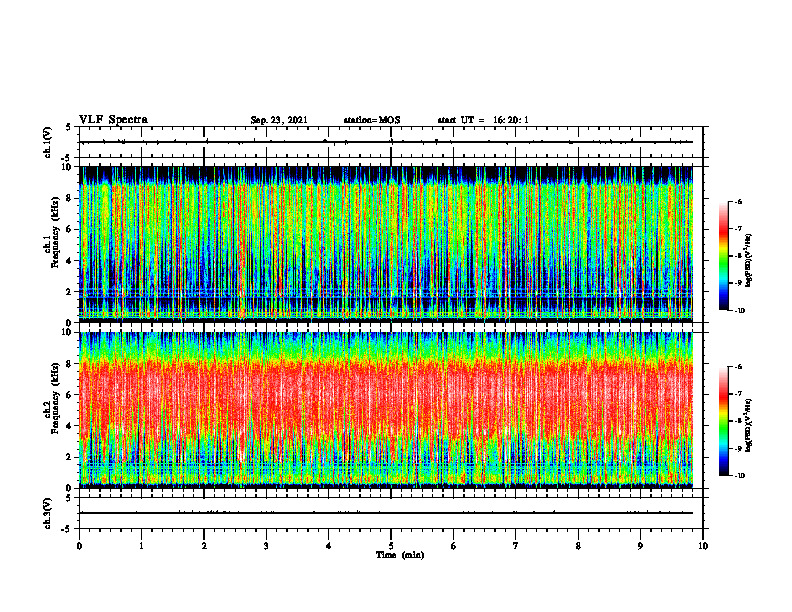Click time axis tick label "7"
792x612 pixels.
pos(516,546)
